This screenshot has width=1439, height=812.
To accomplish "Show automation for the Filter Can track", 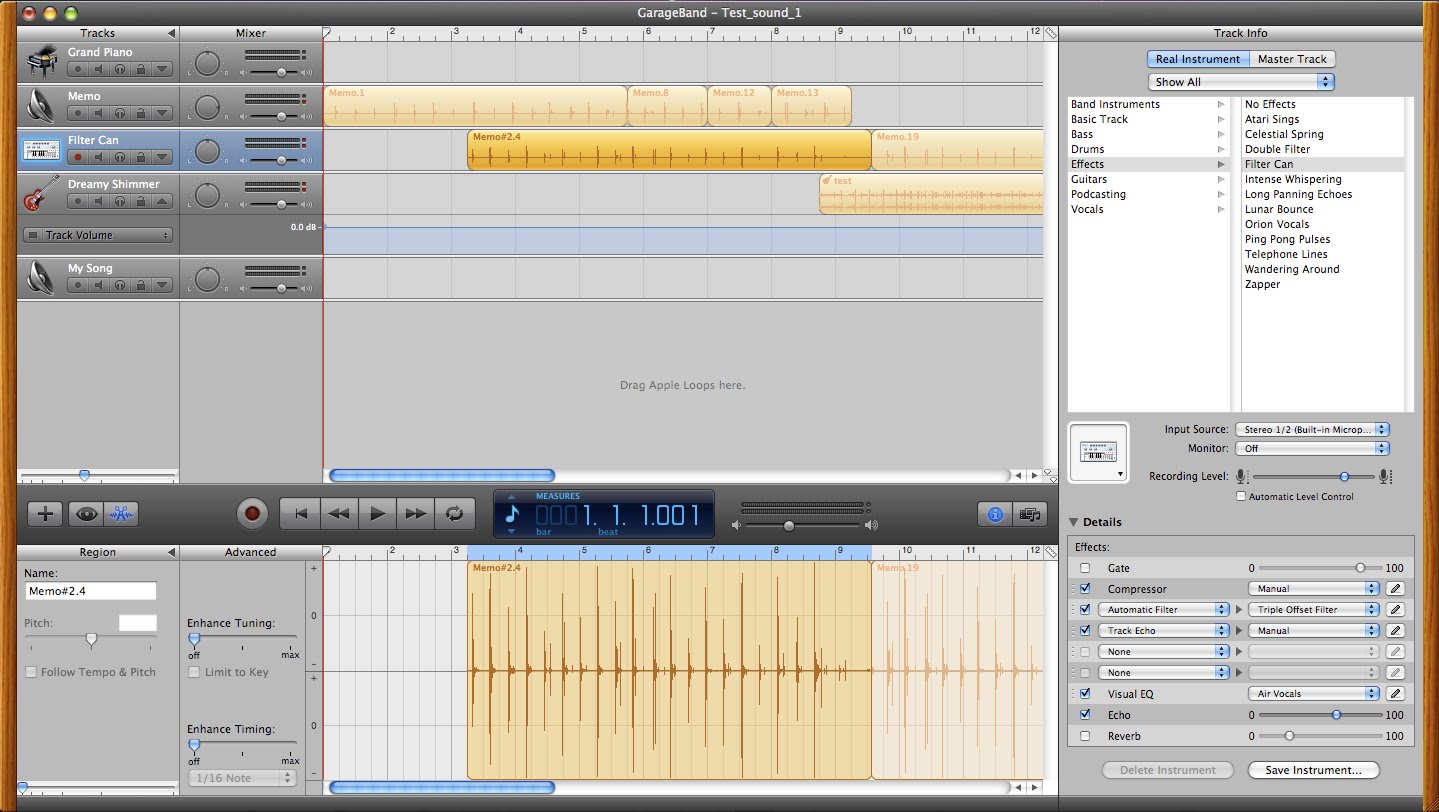I will (163, 157).
